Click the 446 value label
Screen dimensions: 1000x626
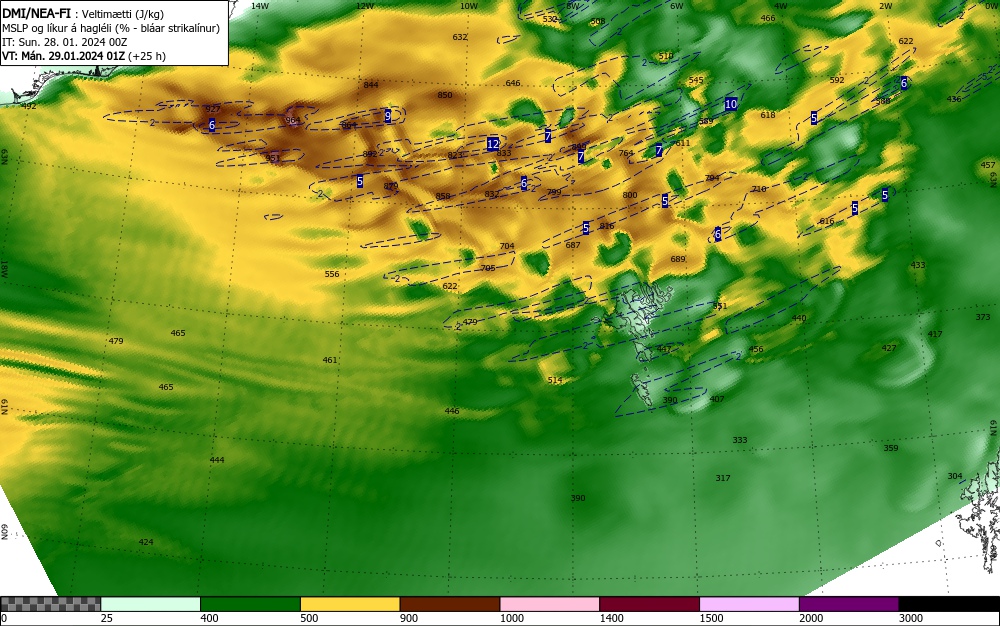452,411
